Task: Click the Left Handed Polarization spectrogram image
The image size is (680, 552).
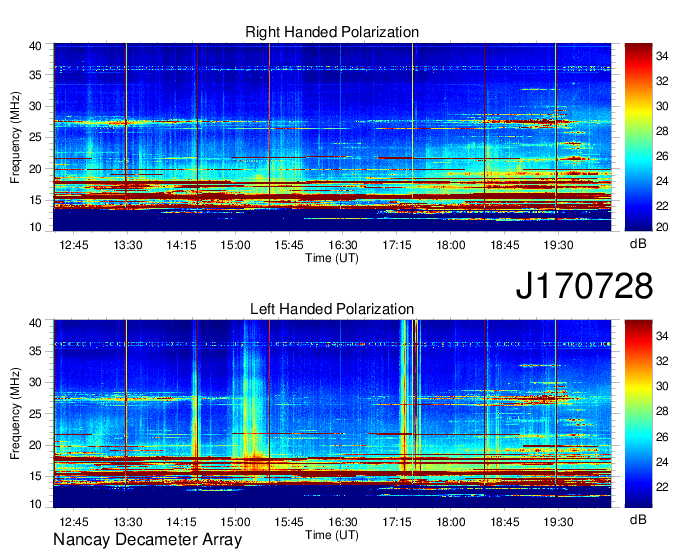Action: point(332,414)
